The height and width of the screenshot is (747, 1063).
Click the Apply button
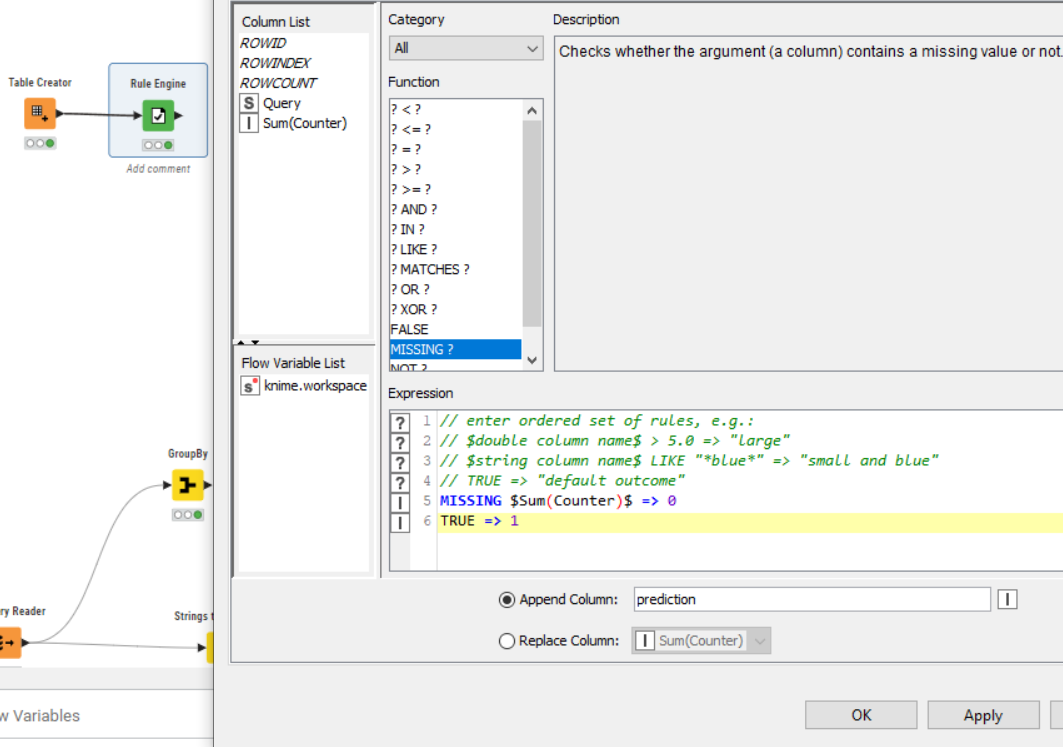[983, 715]
